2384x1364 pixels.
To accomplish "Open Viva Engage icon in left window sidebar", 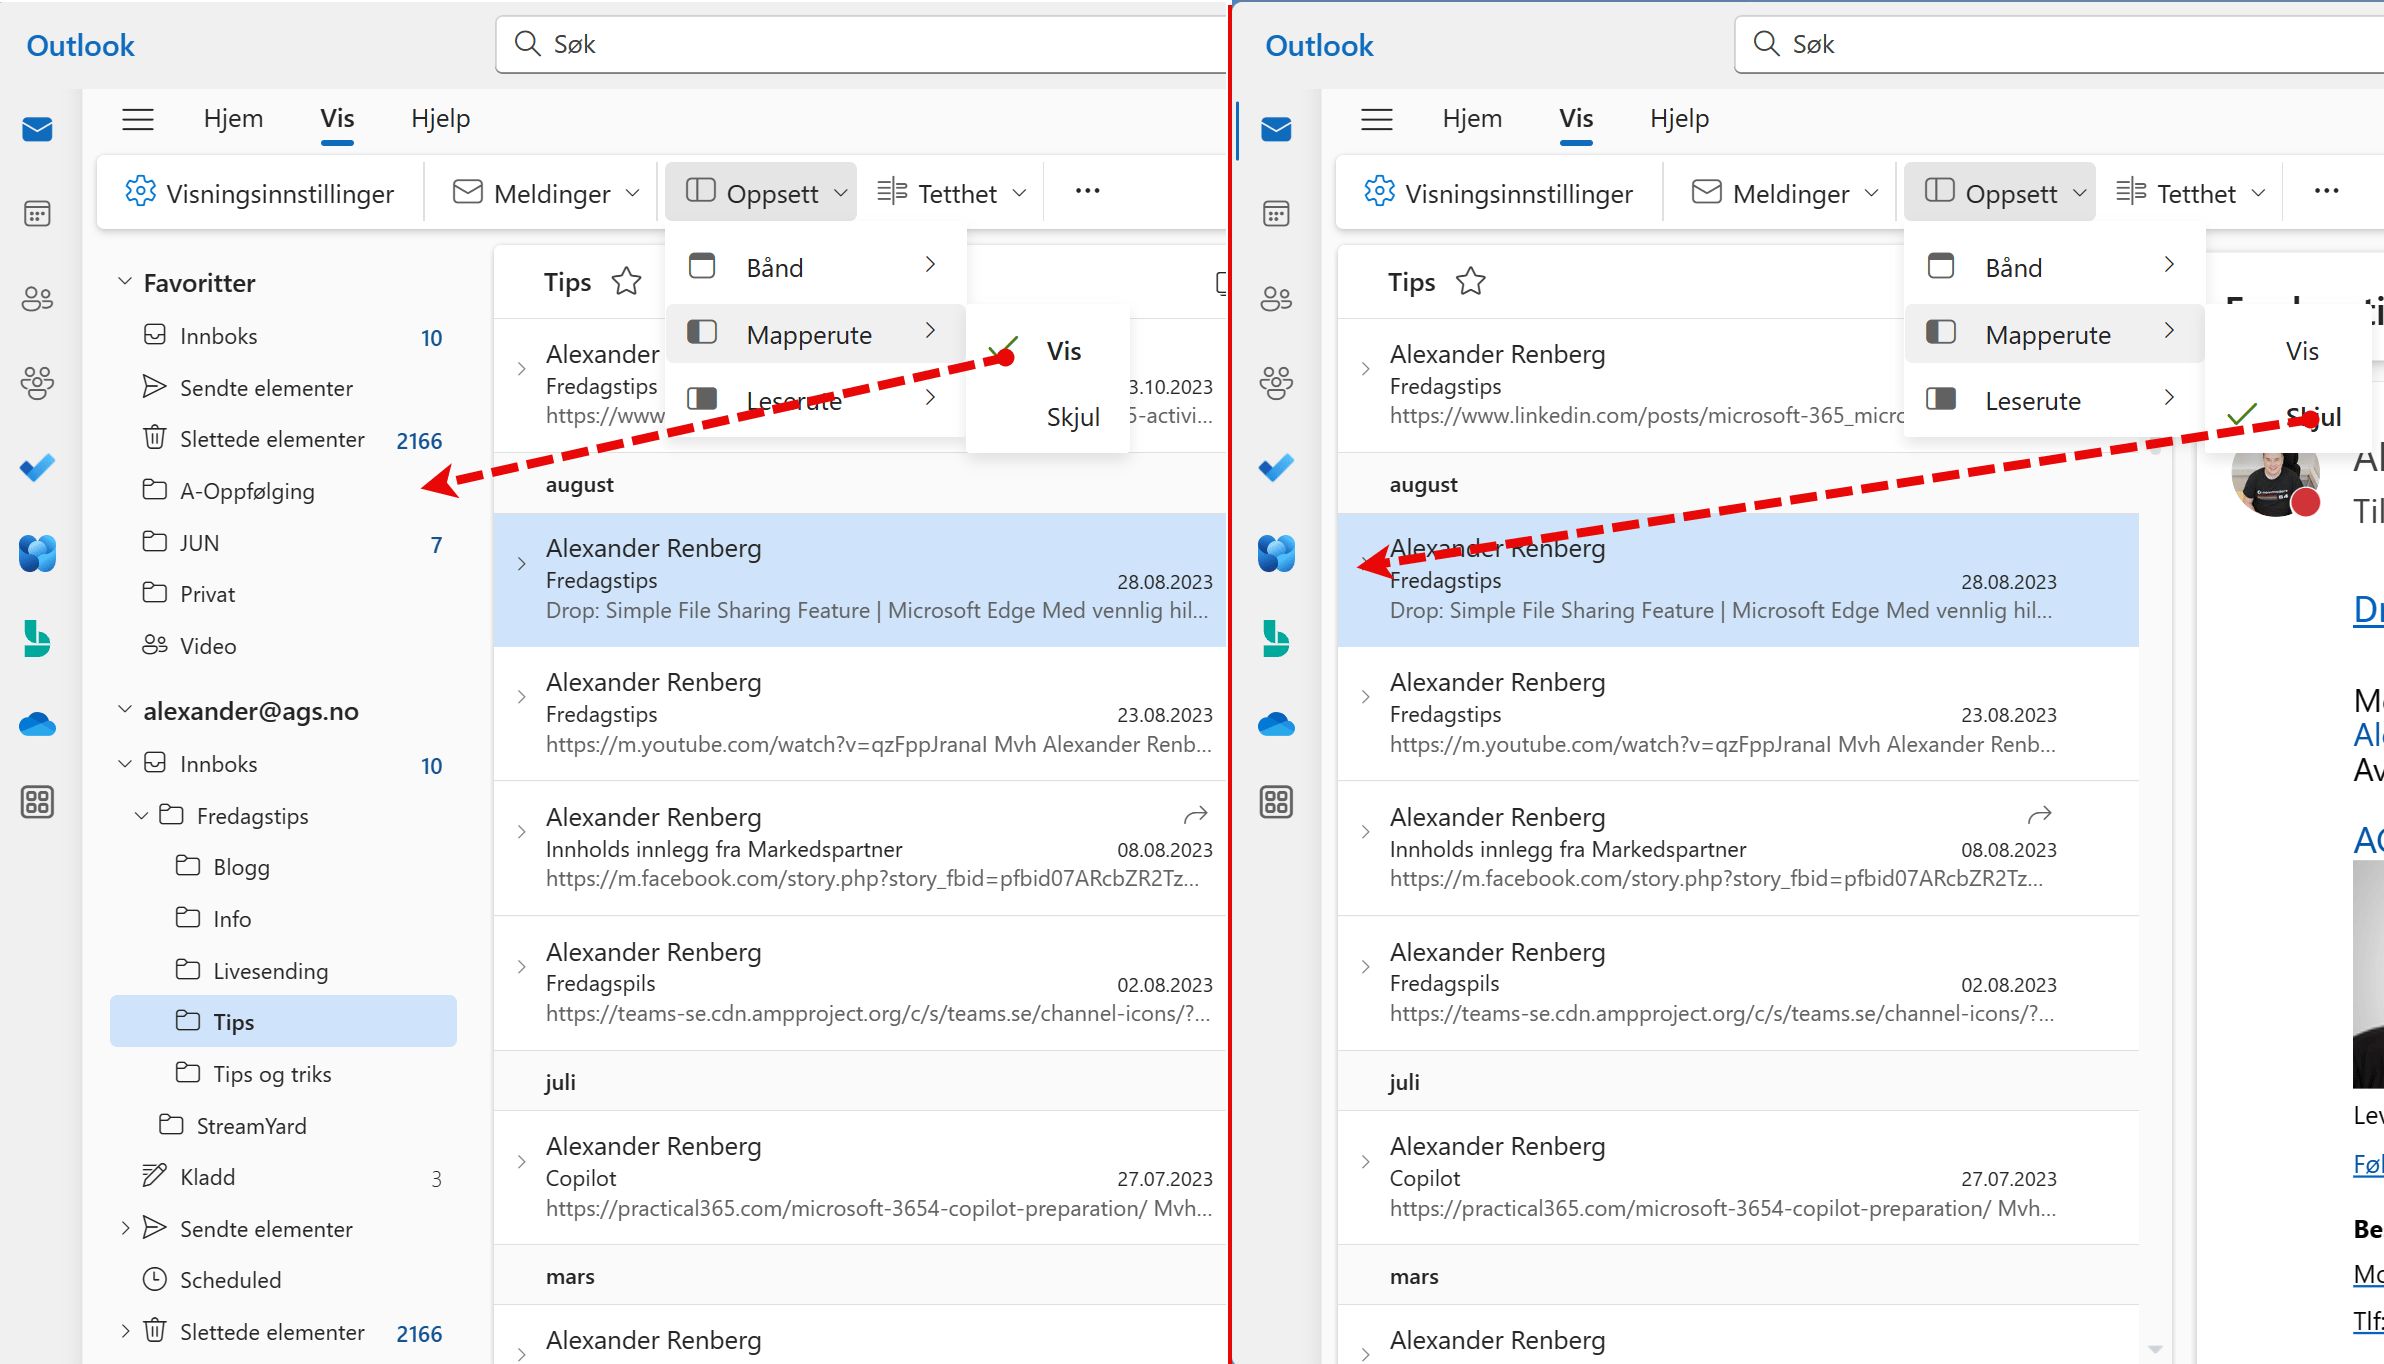I will click(38, 553).
